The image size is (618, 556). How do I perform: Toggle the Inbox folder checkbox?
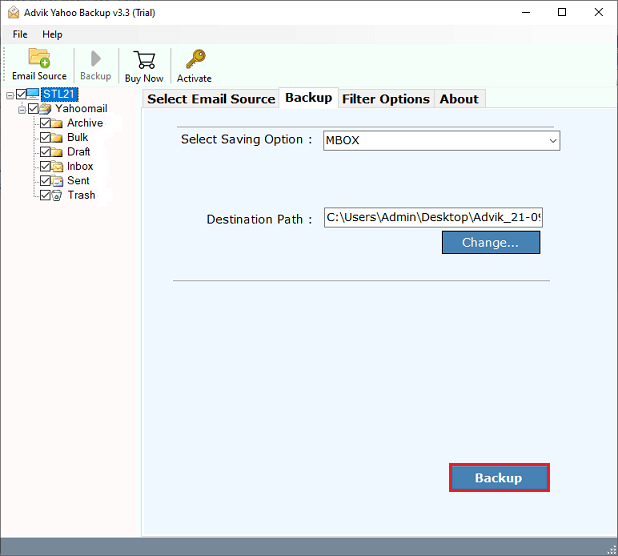click(x=45, y=166)
